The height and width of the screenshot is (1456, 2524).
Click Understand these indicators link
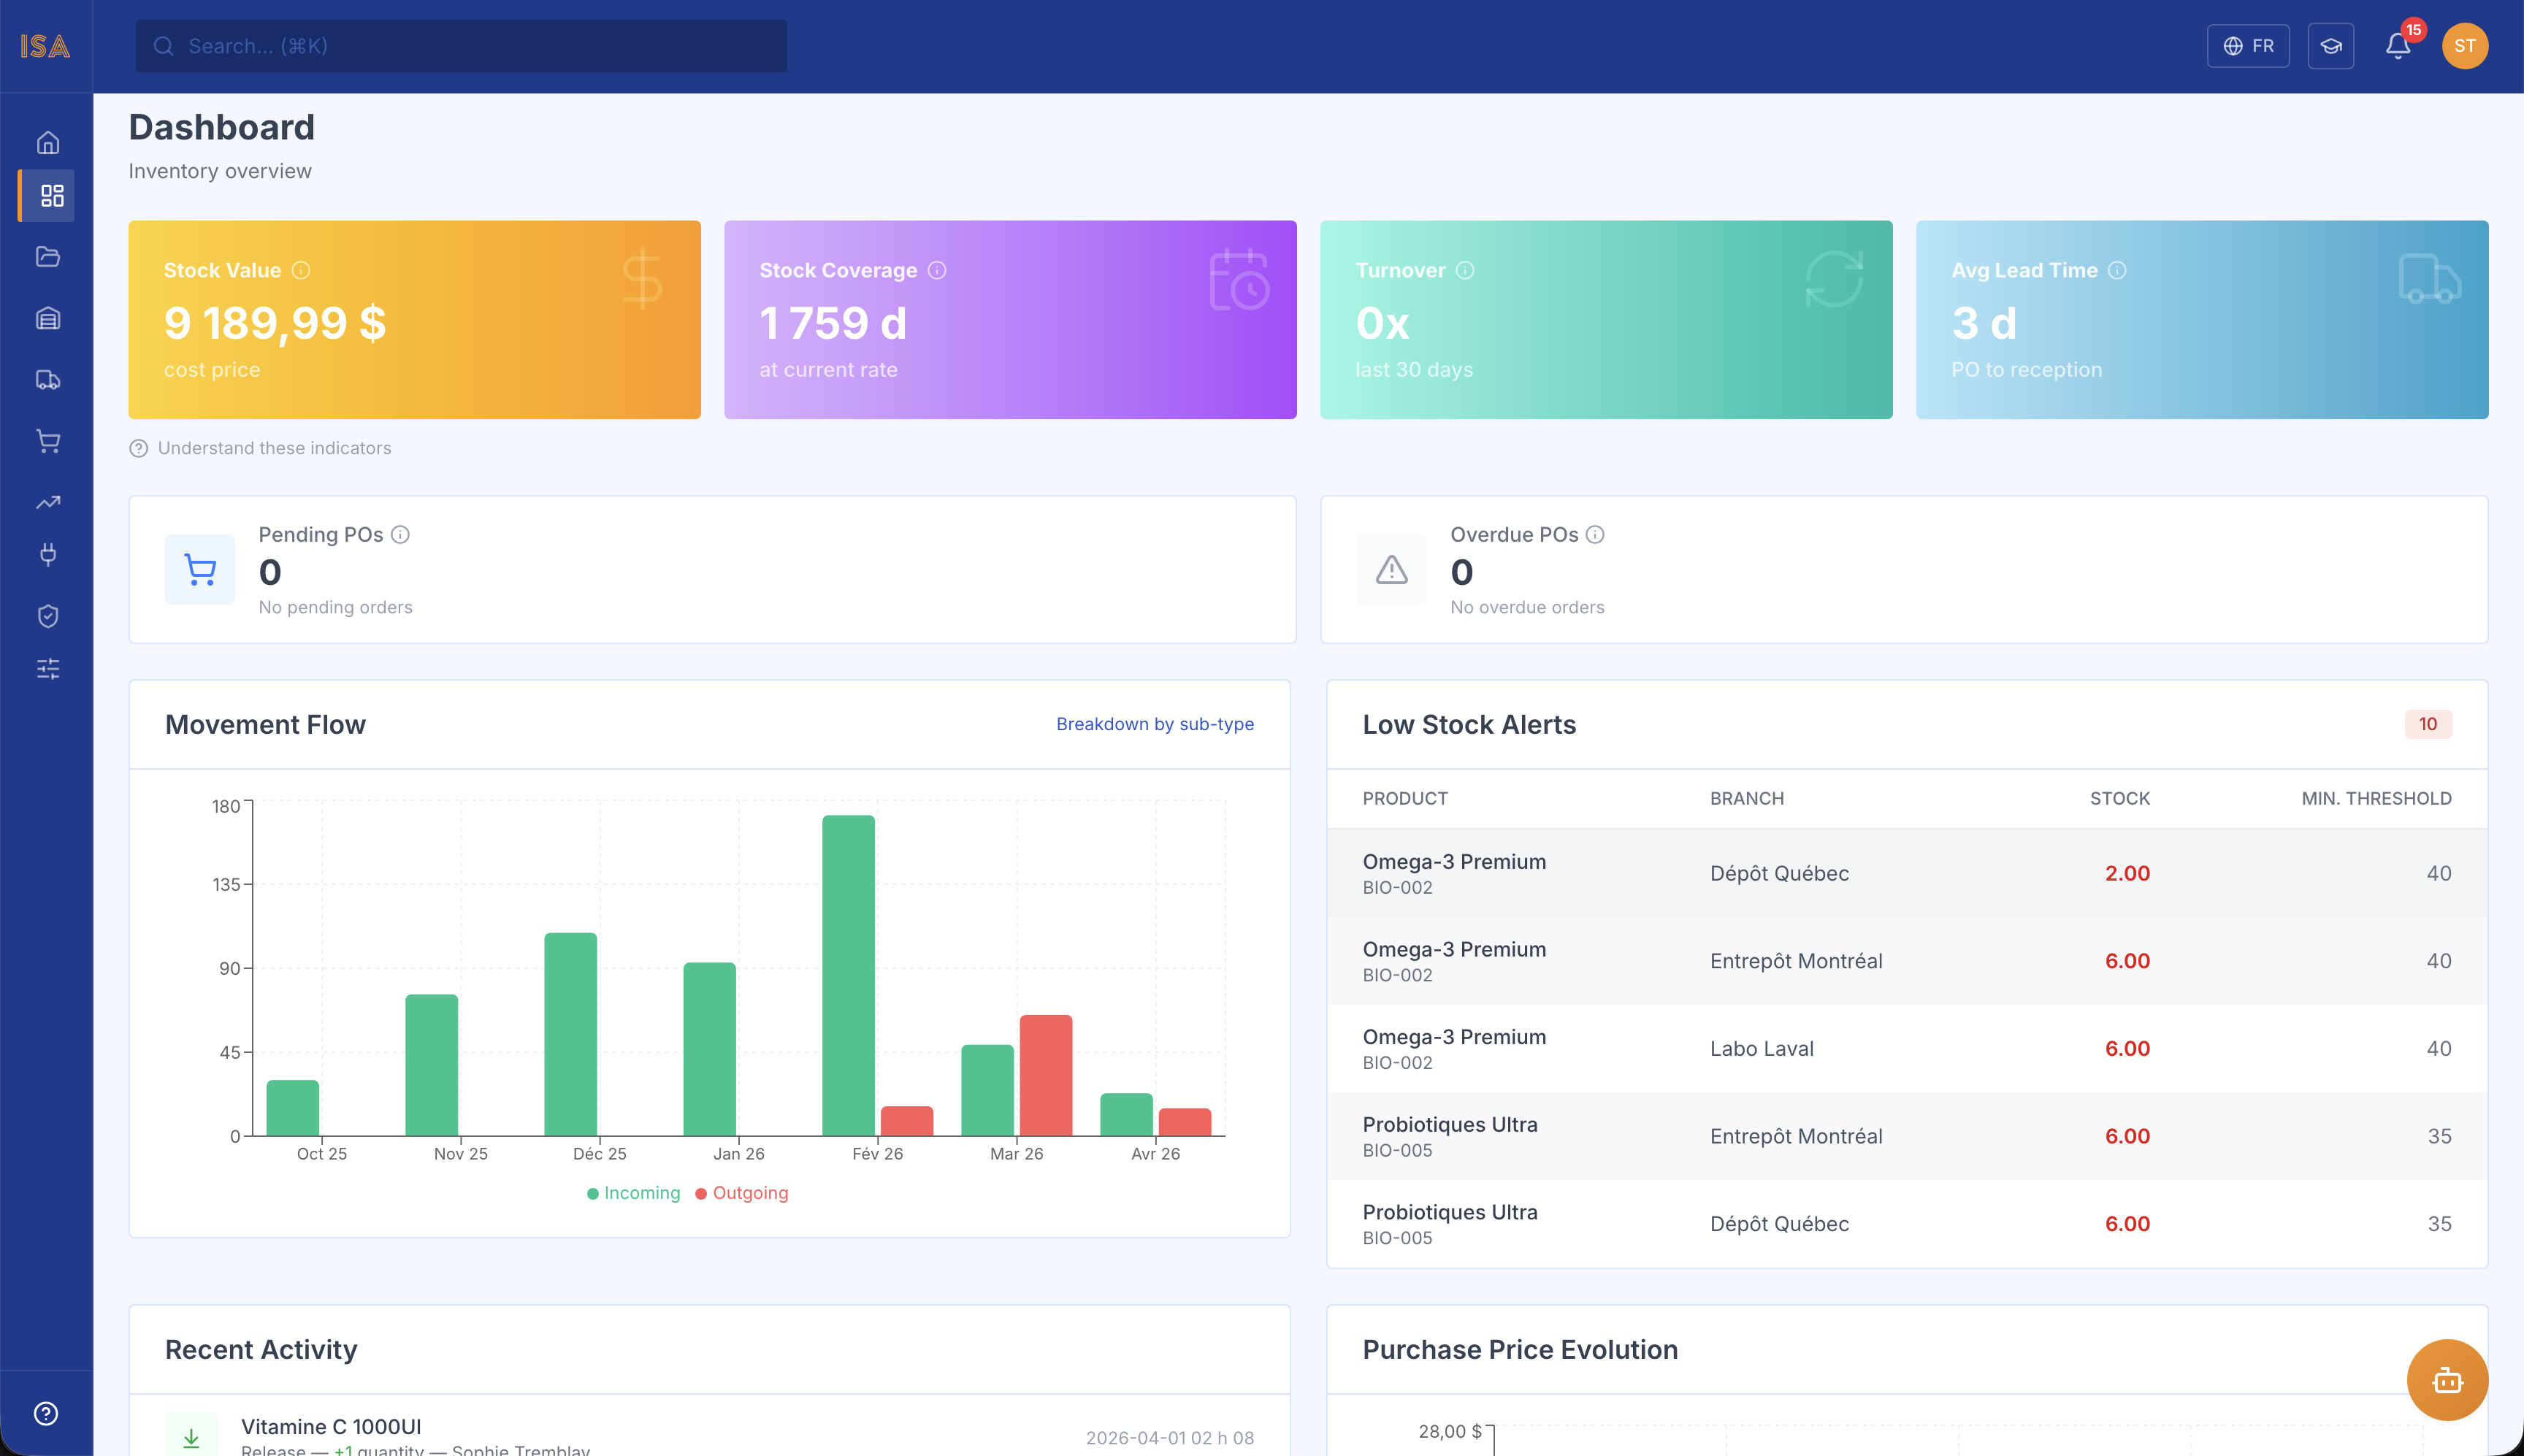[x=273, y=448]
